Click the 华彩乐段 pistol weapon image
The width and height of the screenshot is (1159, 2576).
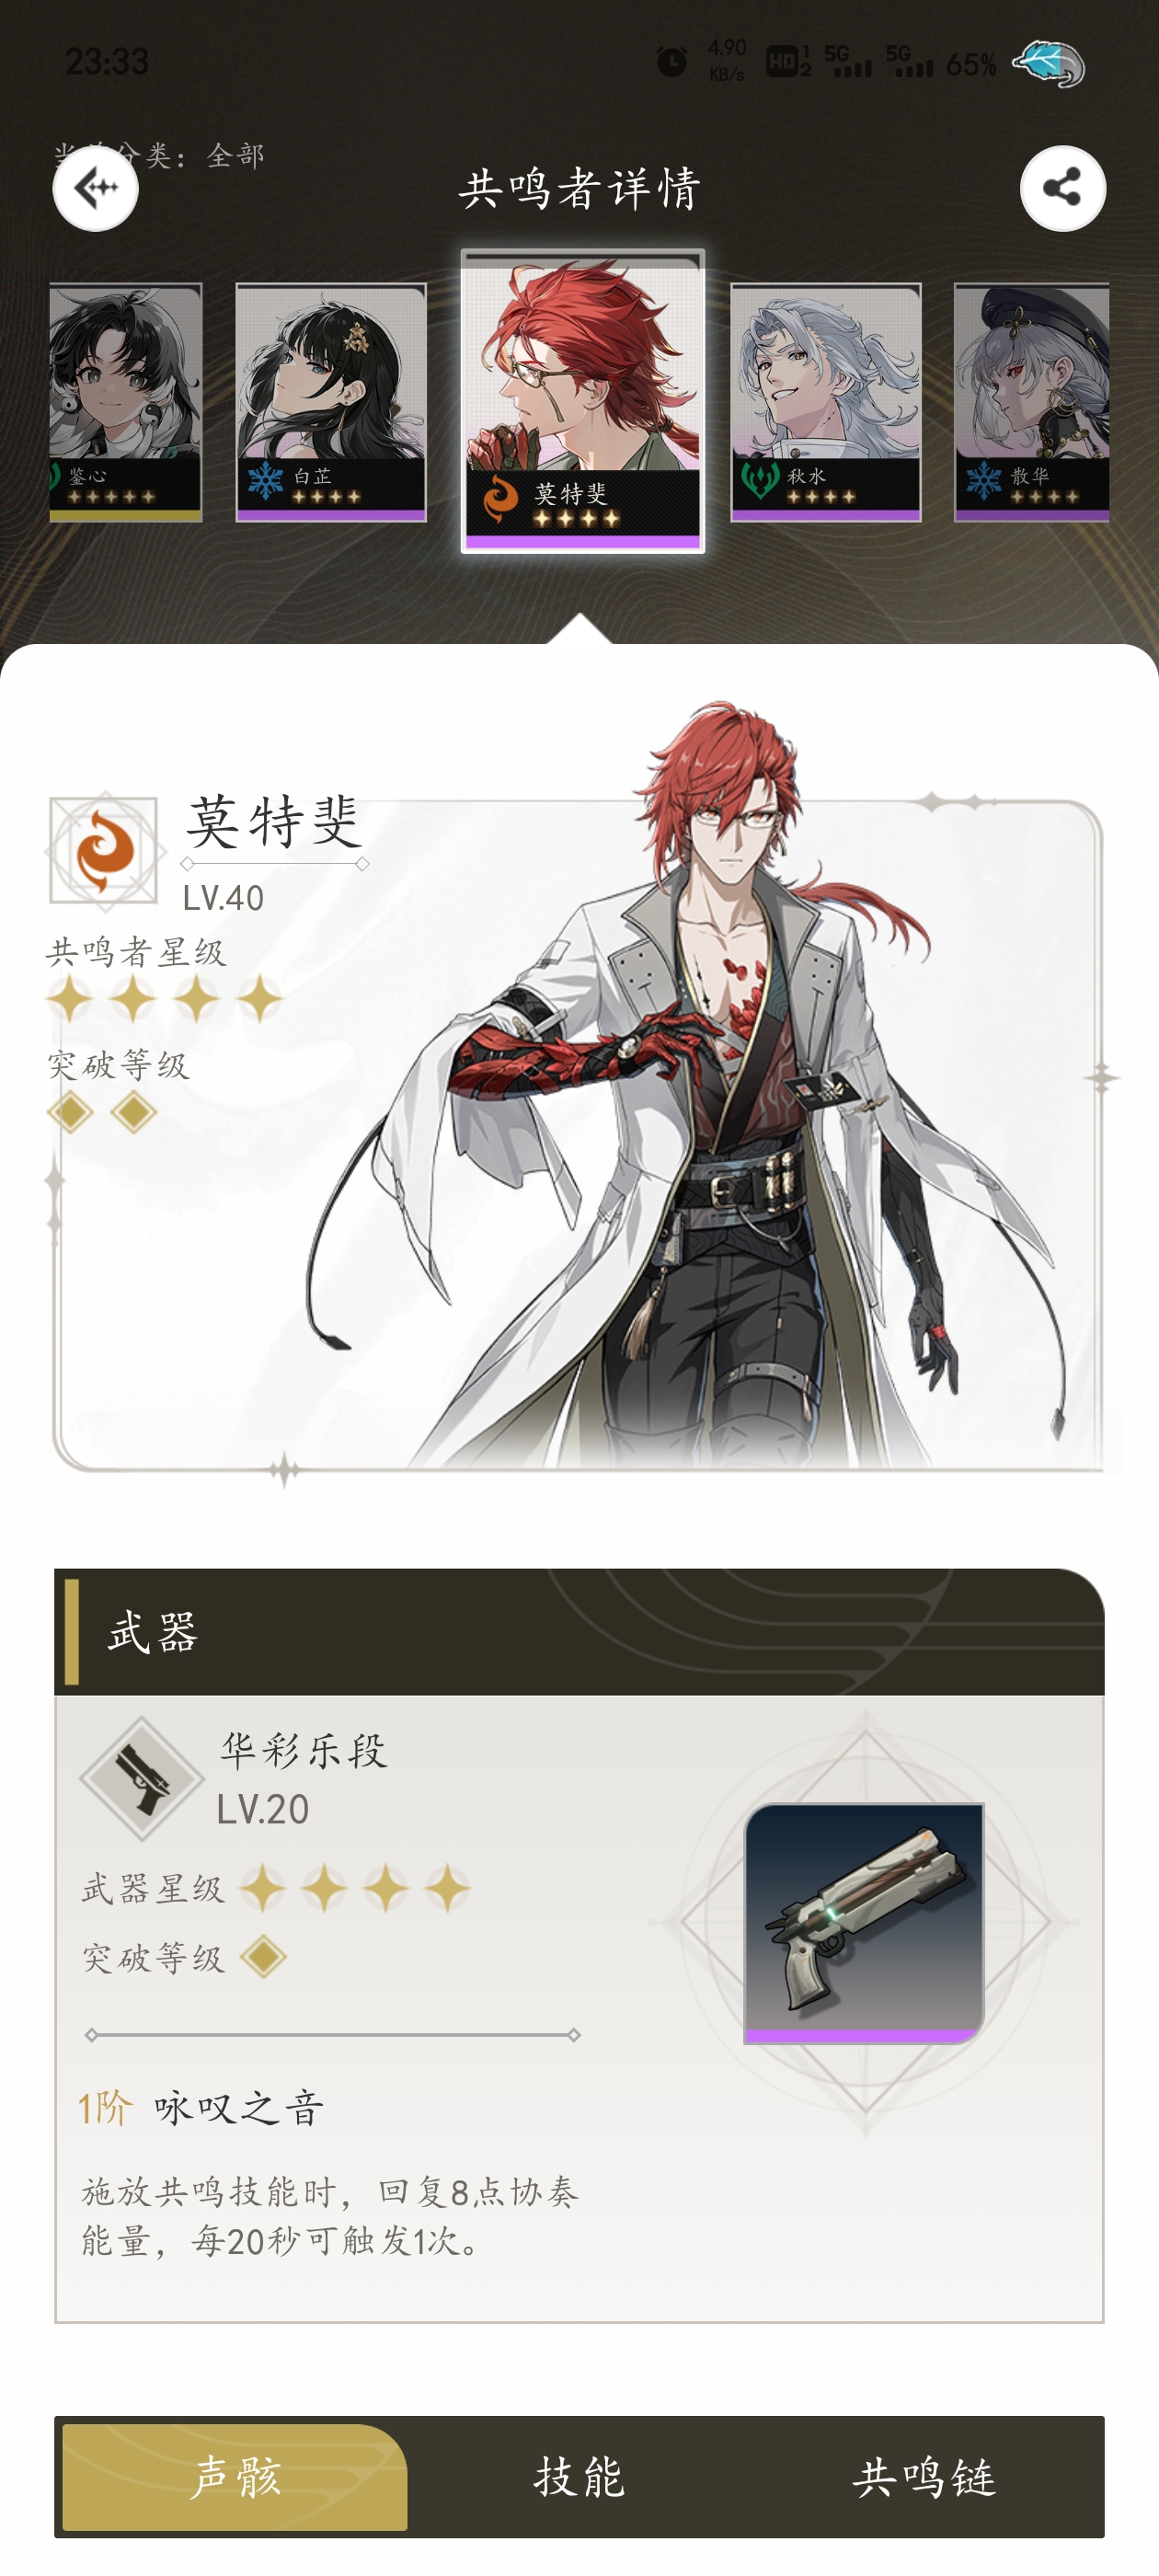864,1922
